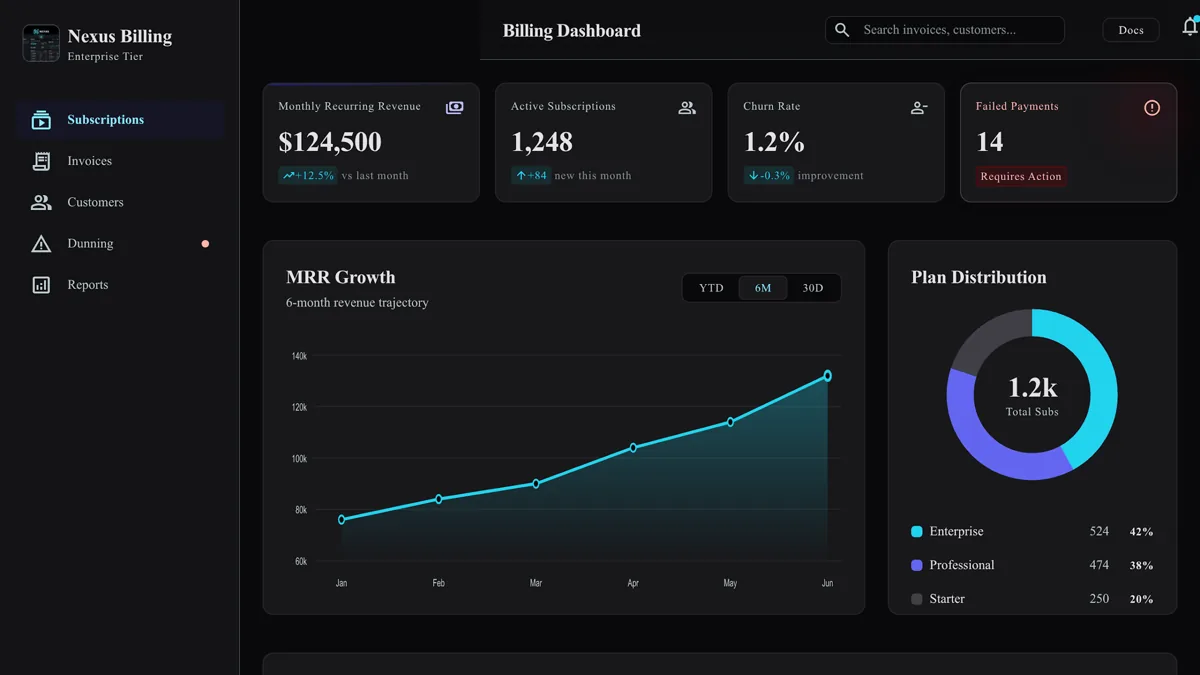The height and width of the screenshot is (675, 1200).
Task: Click the Enterprise cyan legend swatch
Action: coord(917,532)
